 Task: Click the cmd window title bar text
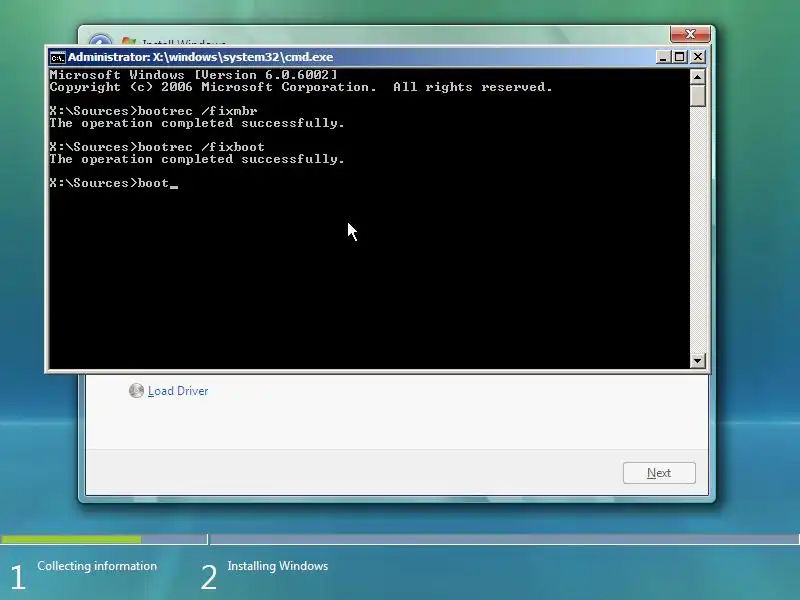coord(200,57)
